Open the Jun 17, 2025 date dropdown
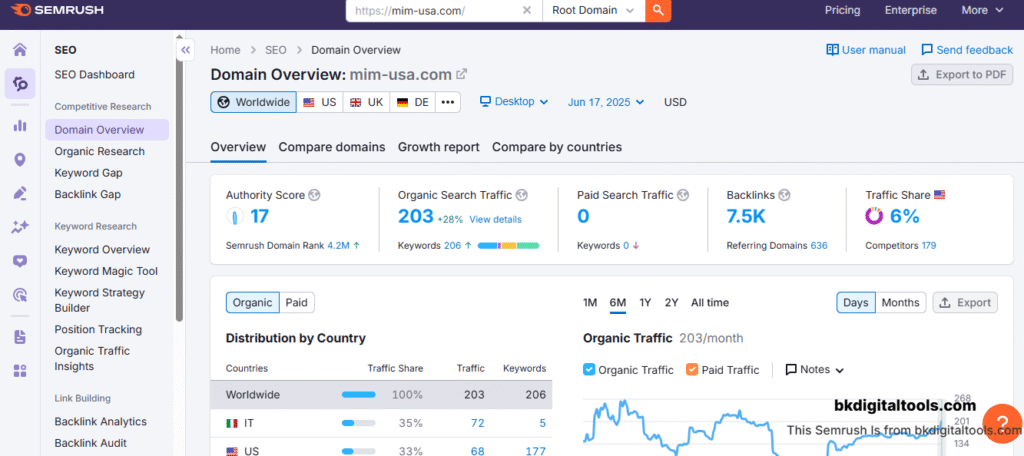This screenshot has width=1024, height=456. (x=606, y=102)
